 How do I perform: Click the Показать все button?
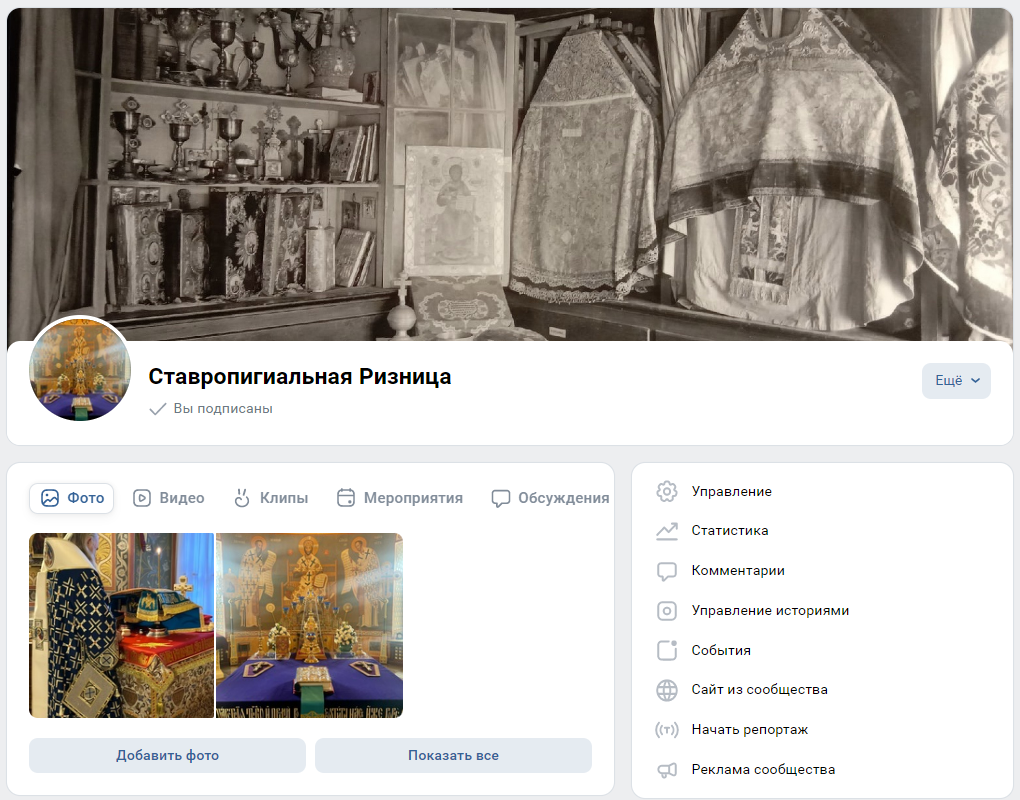click(453, 755)
